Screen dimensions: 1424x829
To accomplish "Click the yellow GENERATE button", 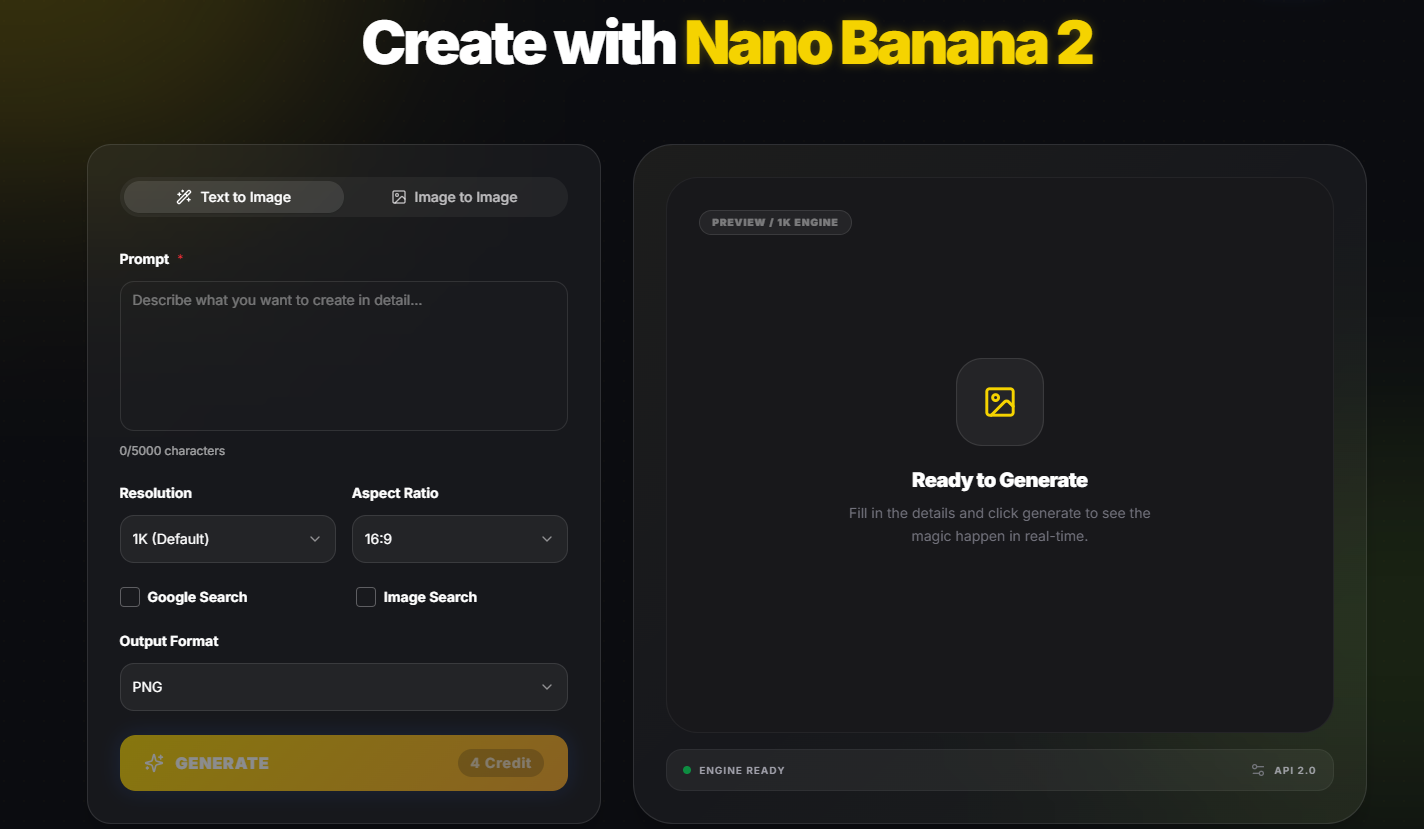I will (x=344, y=763).
